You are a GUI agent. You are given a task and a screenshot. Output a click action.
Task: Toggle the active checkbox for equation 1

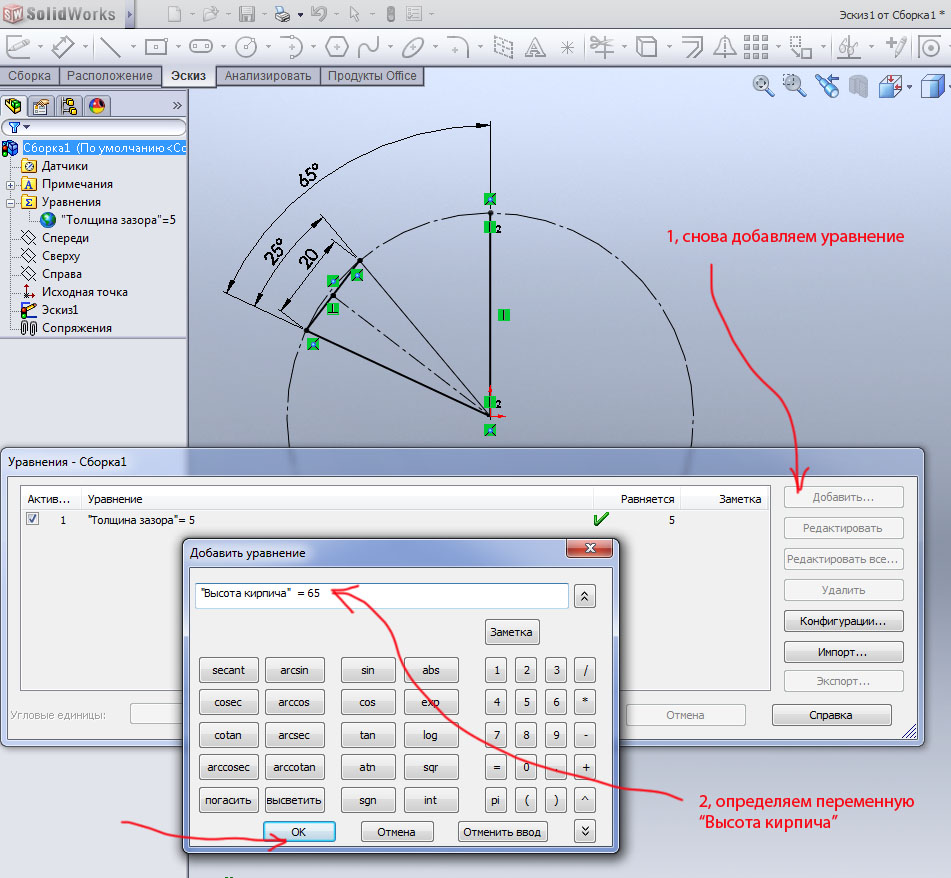33,520
